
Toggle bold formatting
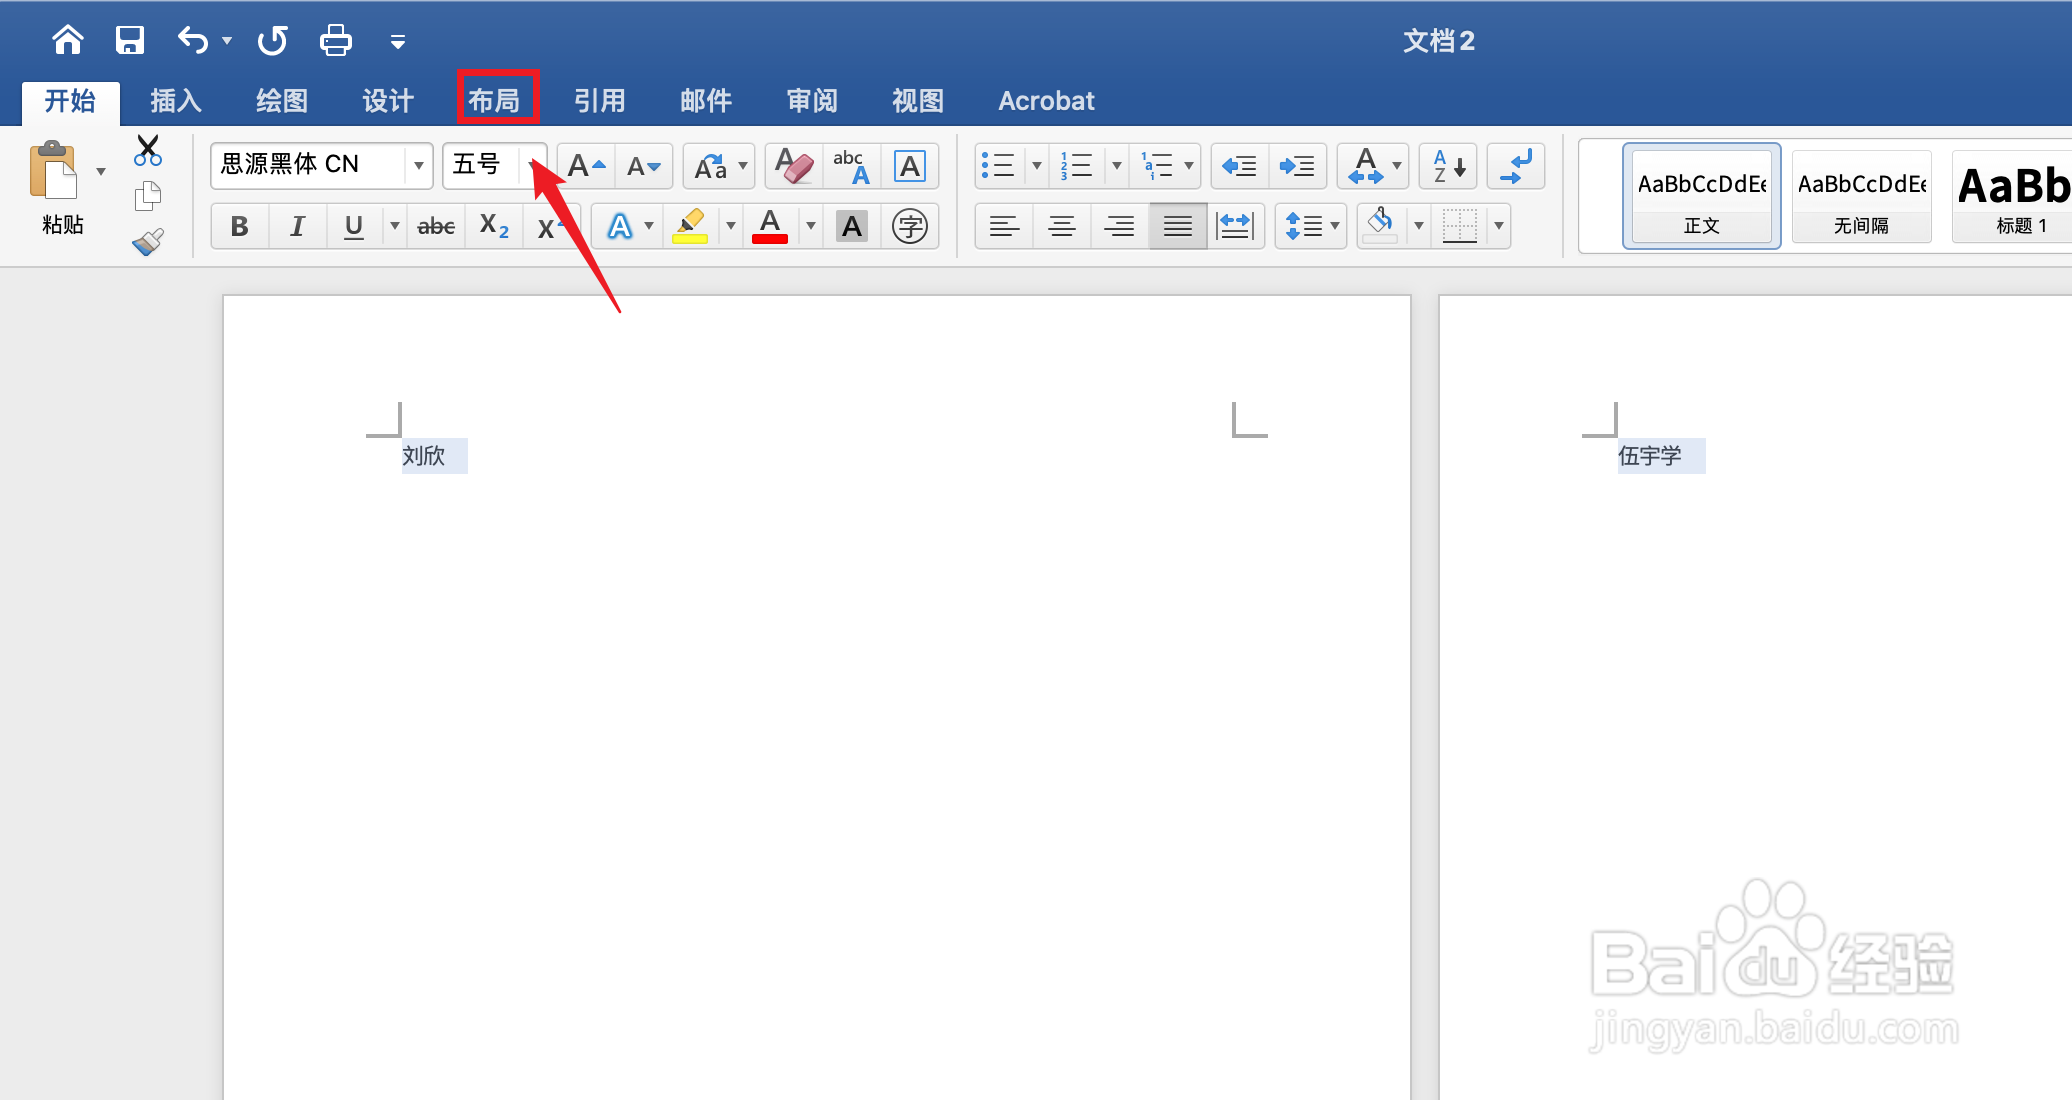pyautogui.click(x=240, y=226)
